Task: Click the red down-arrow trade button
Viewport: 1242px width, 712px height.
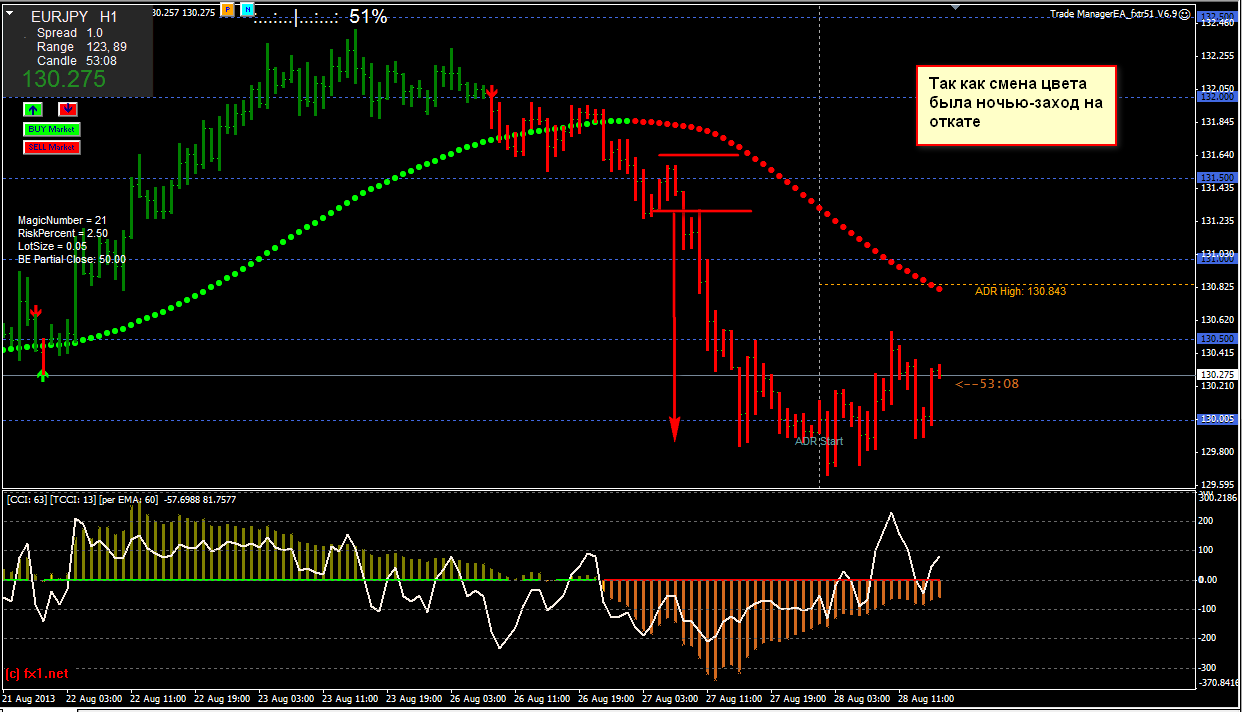Action: (x=68, y=109)
